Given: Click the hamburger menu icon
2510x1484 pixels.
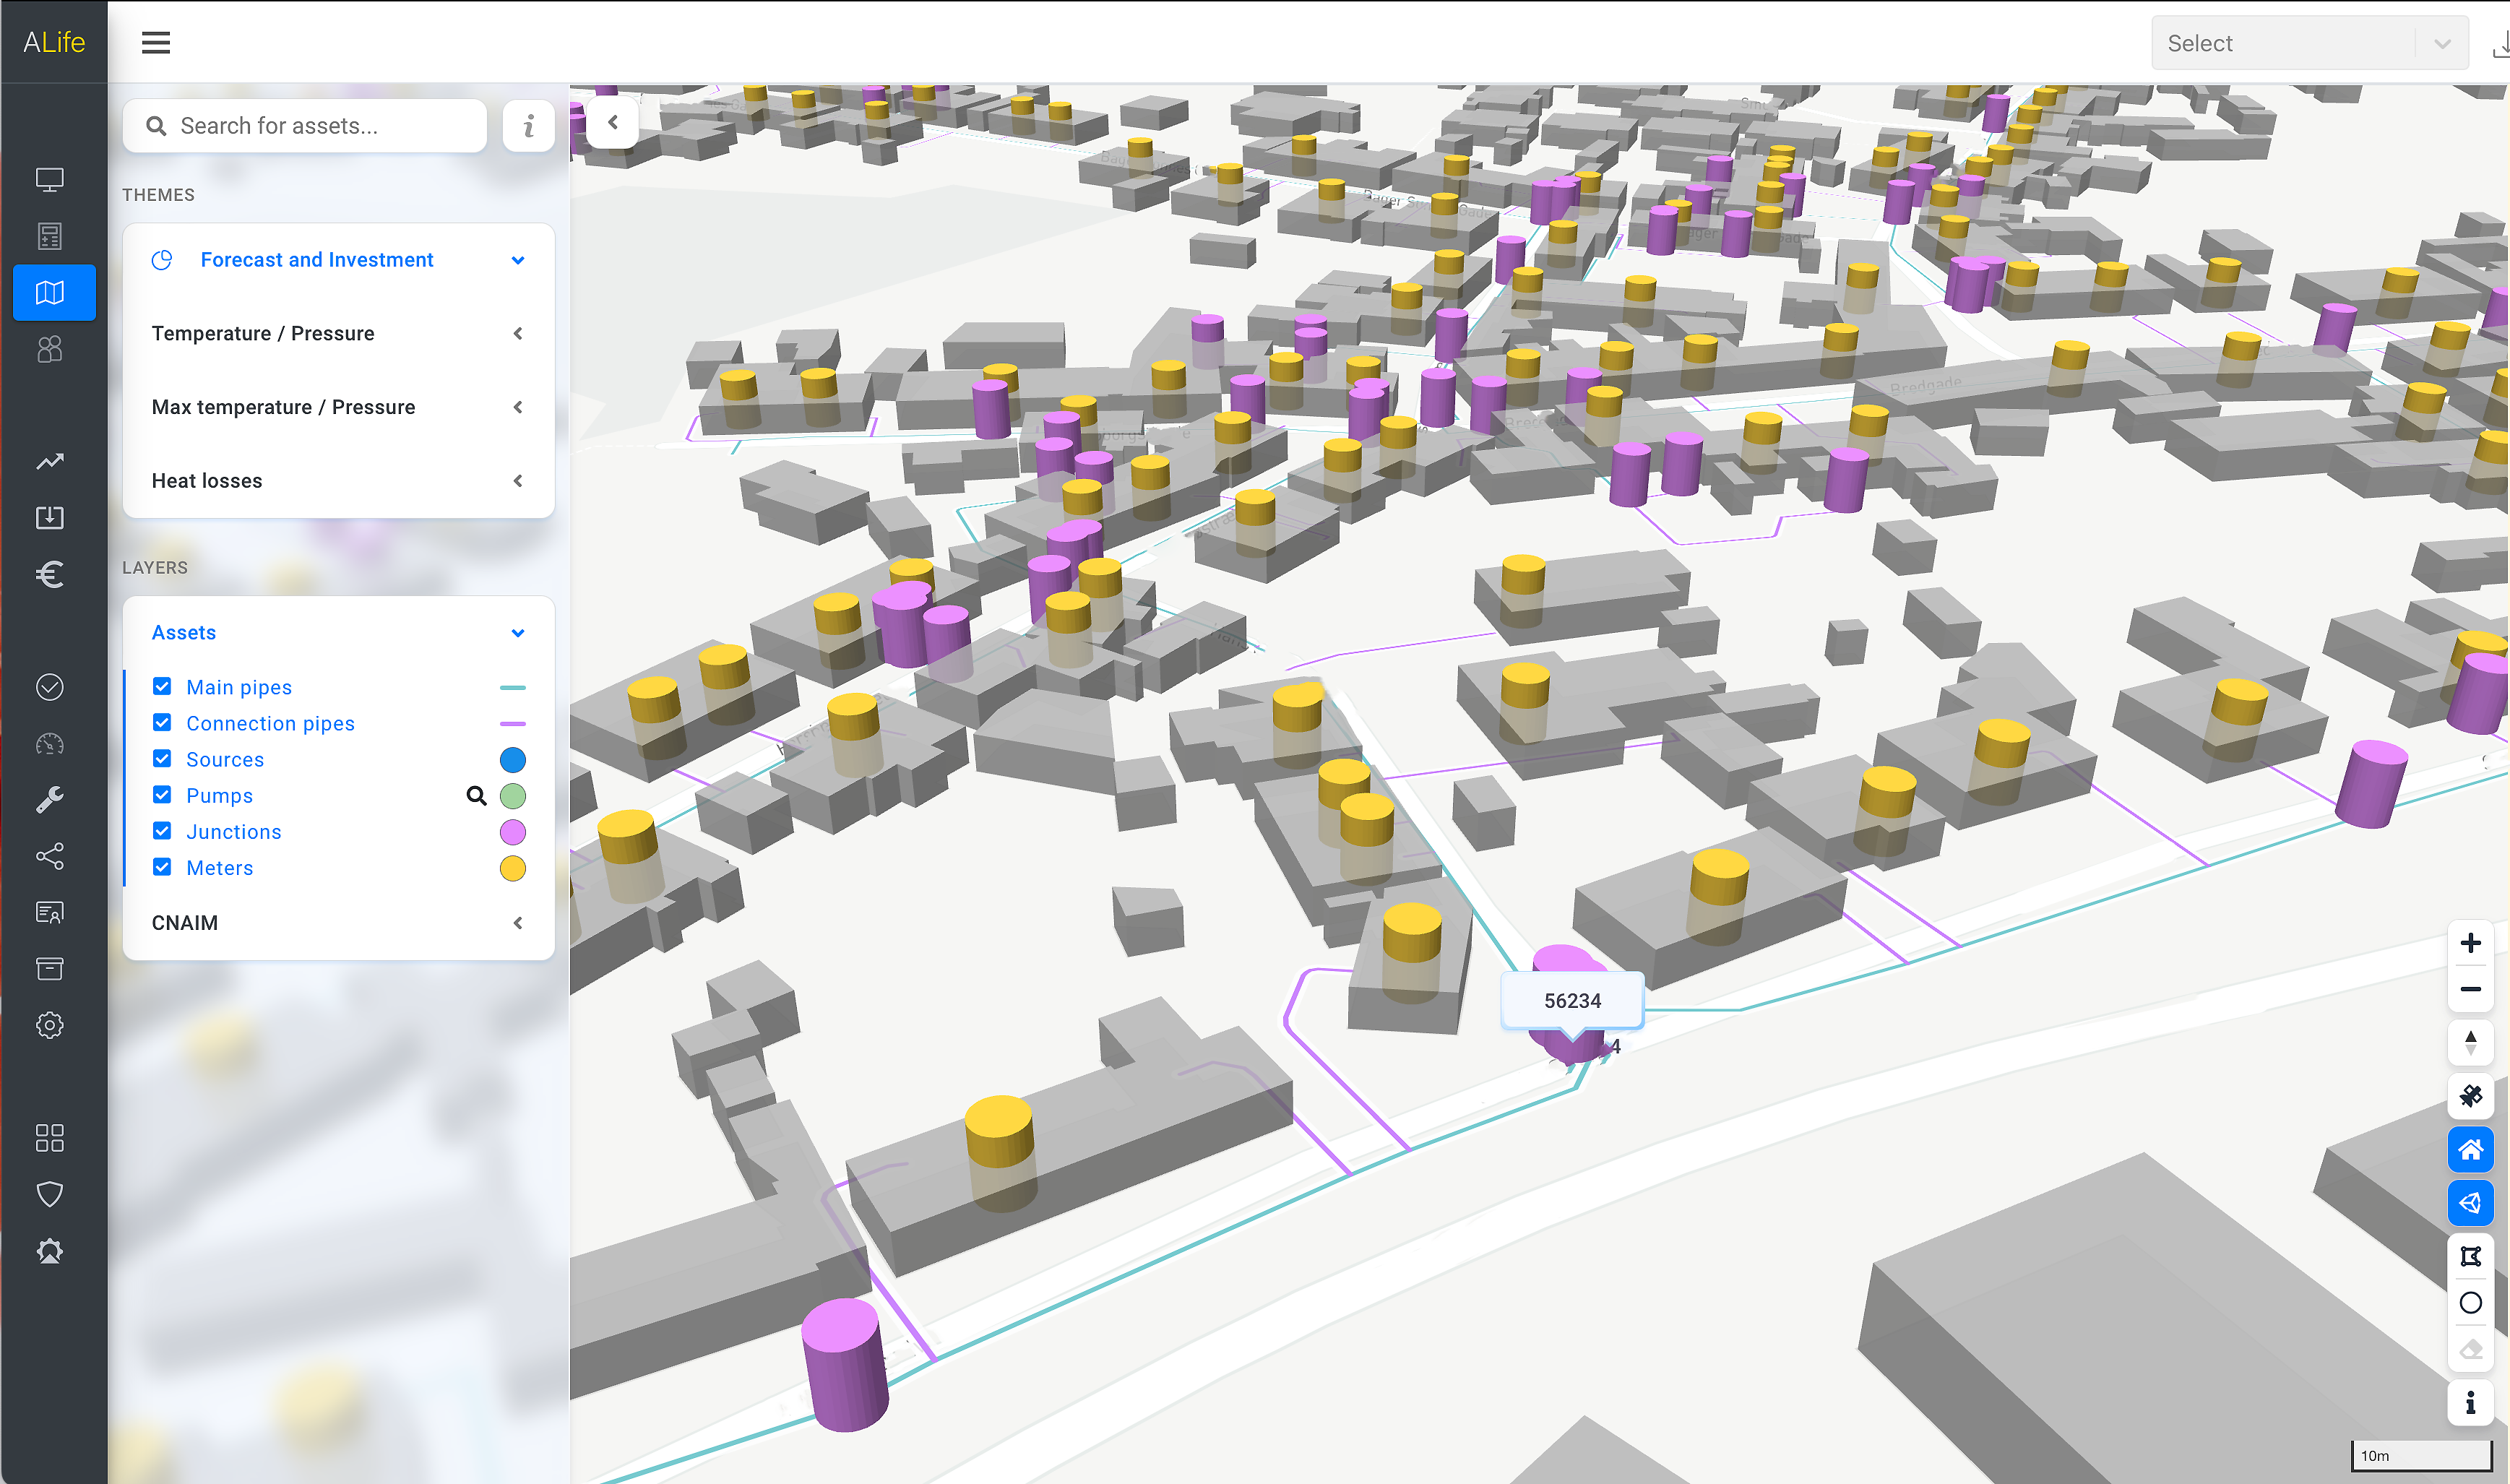Looking at the screenshot, I should (155, 43).
